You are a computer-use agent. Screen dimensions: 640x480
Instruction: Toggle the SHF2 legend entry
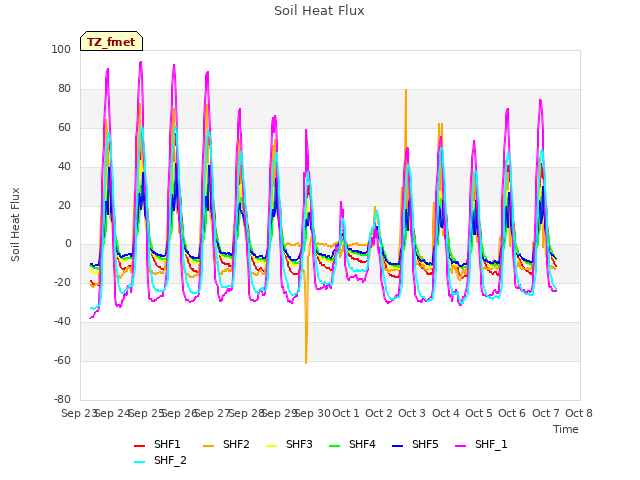pos(226,444)
